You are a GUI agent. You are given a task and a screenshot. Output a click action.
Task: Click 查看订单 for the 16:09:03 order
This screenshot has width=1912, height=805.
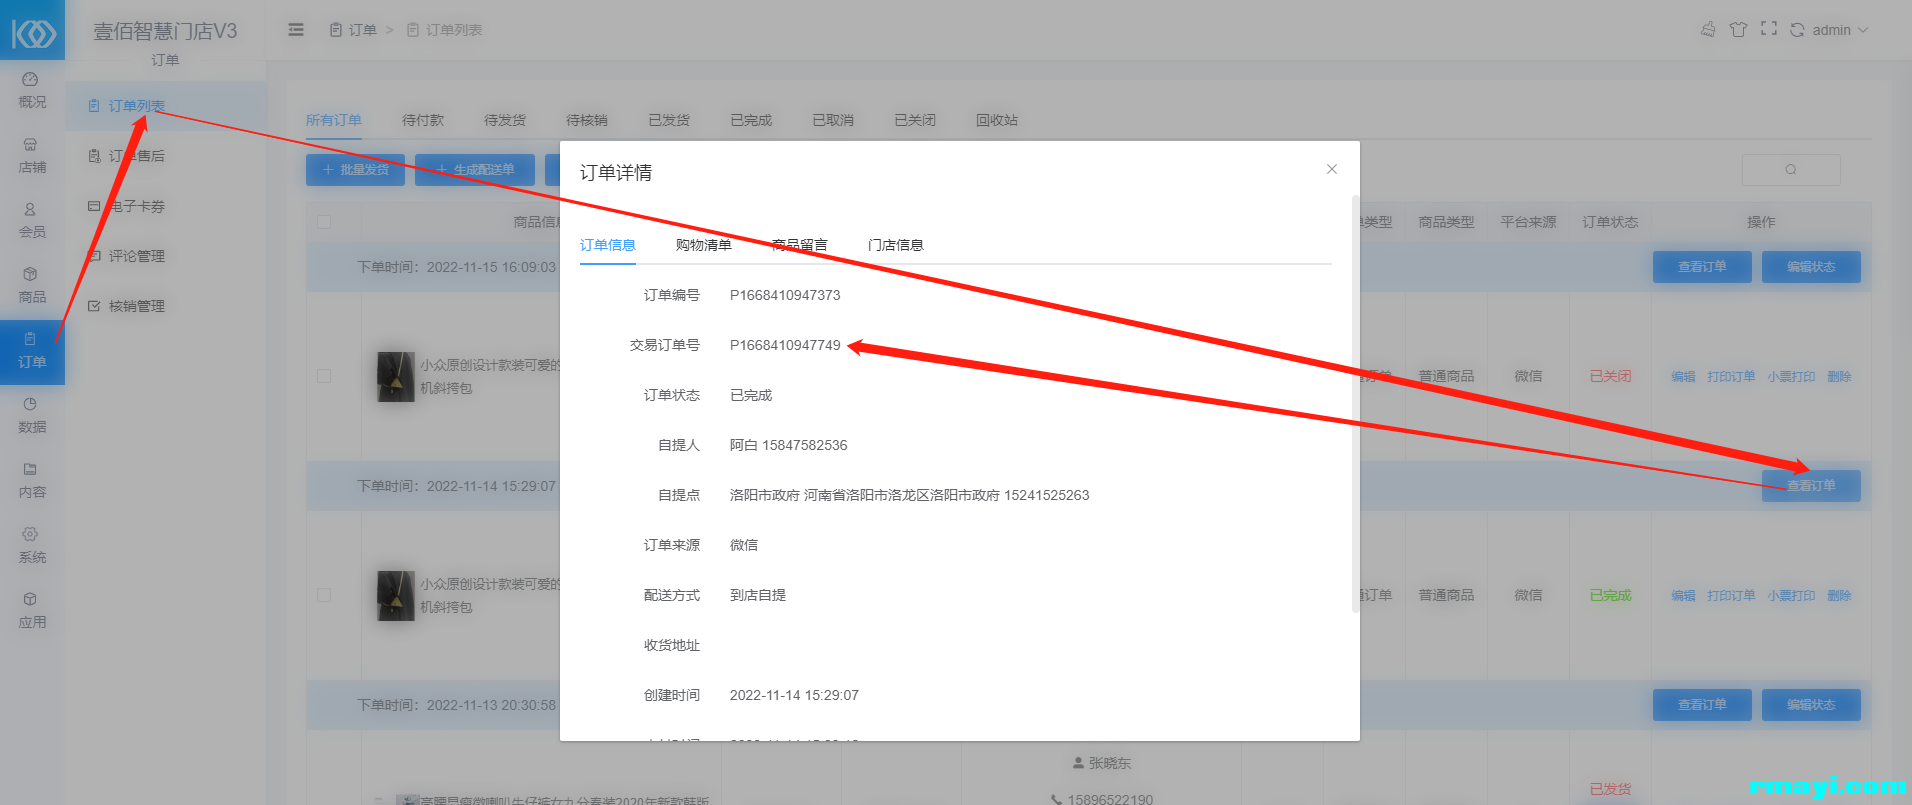click(1702, 267)
